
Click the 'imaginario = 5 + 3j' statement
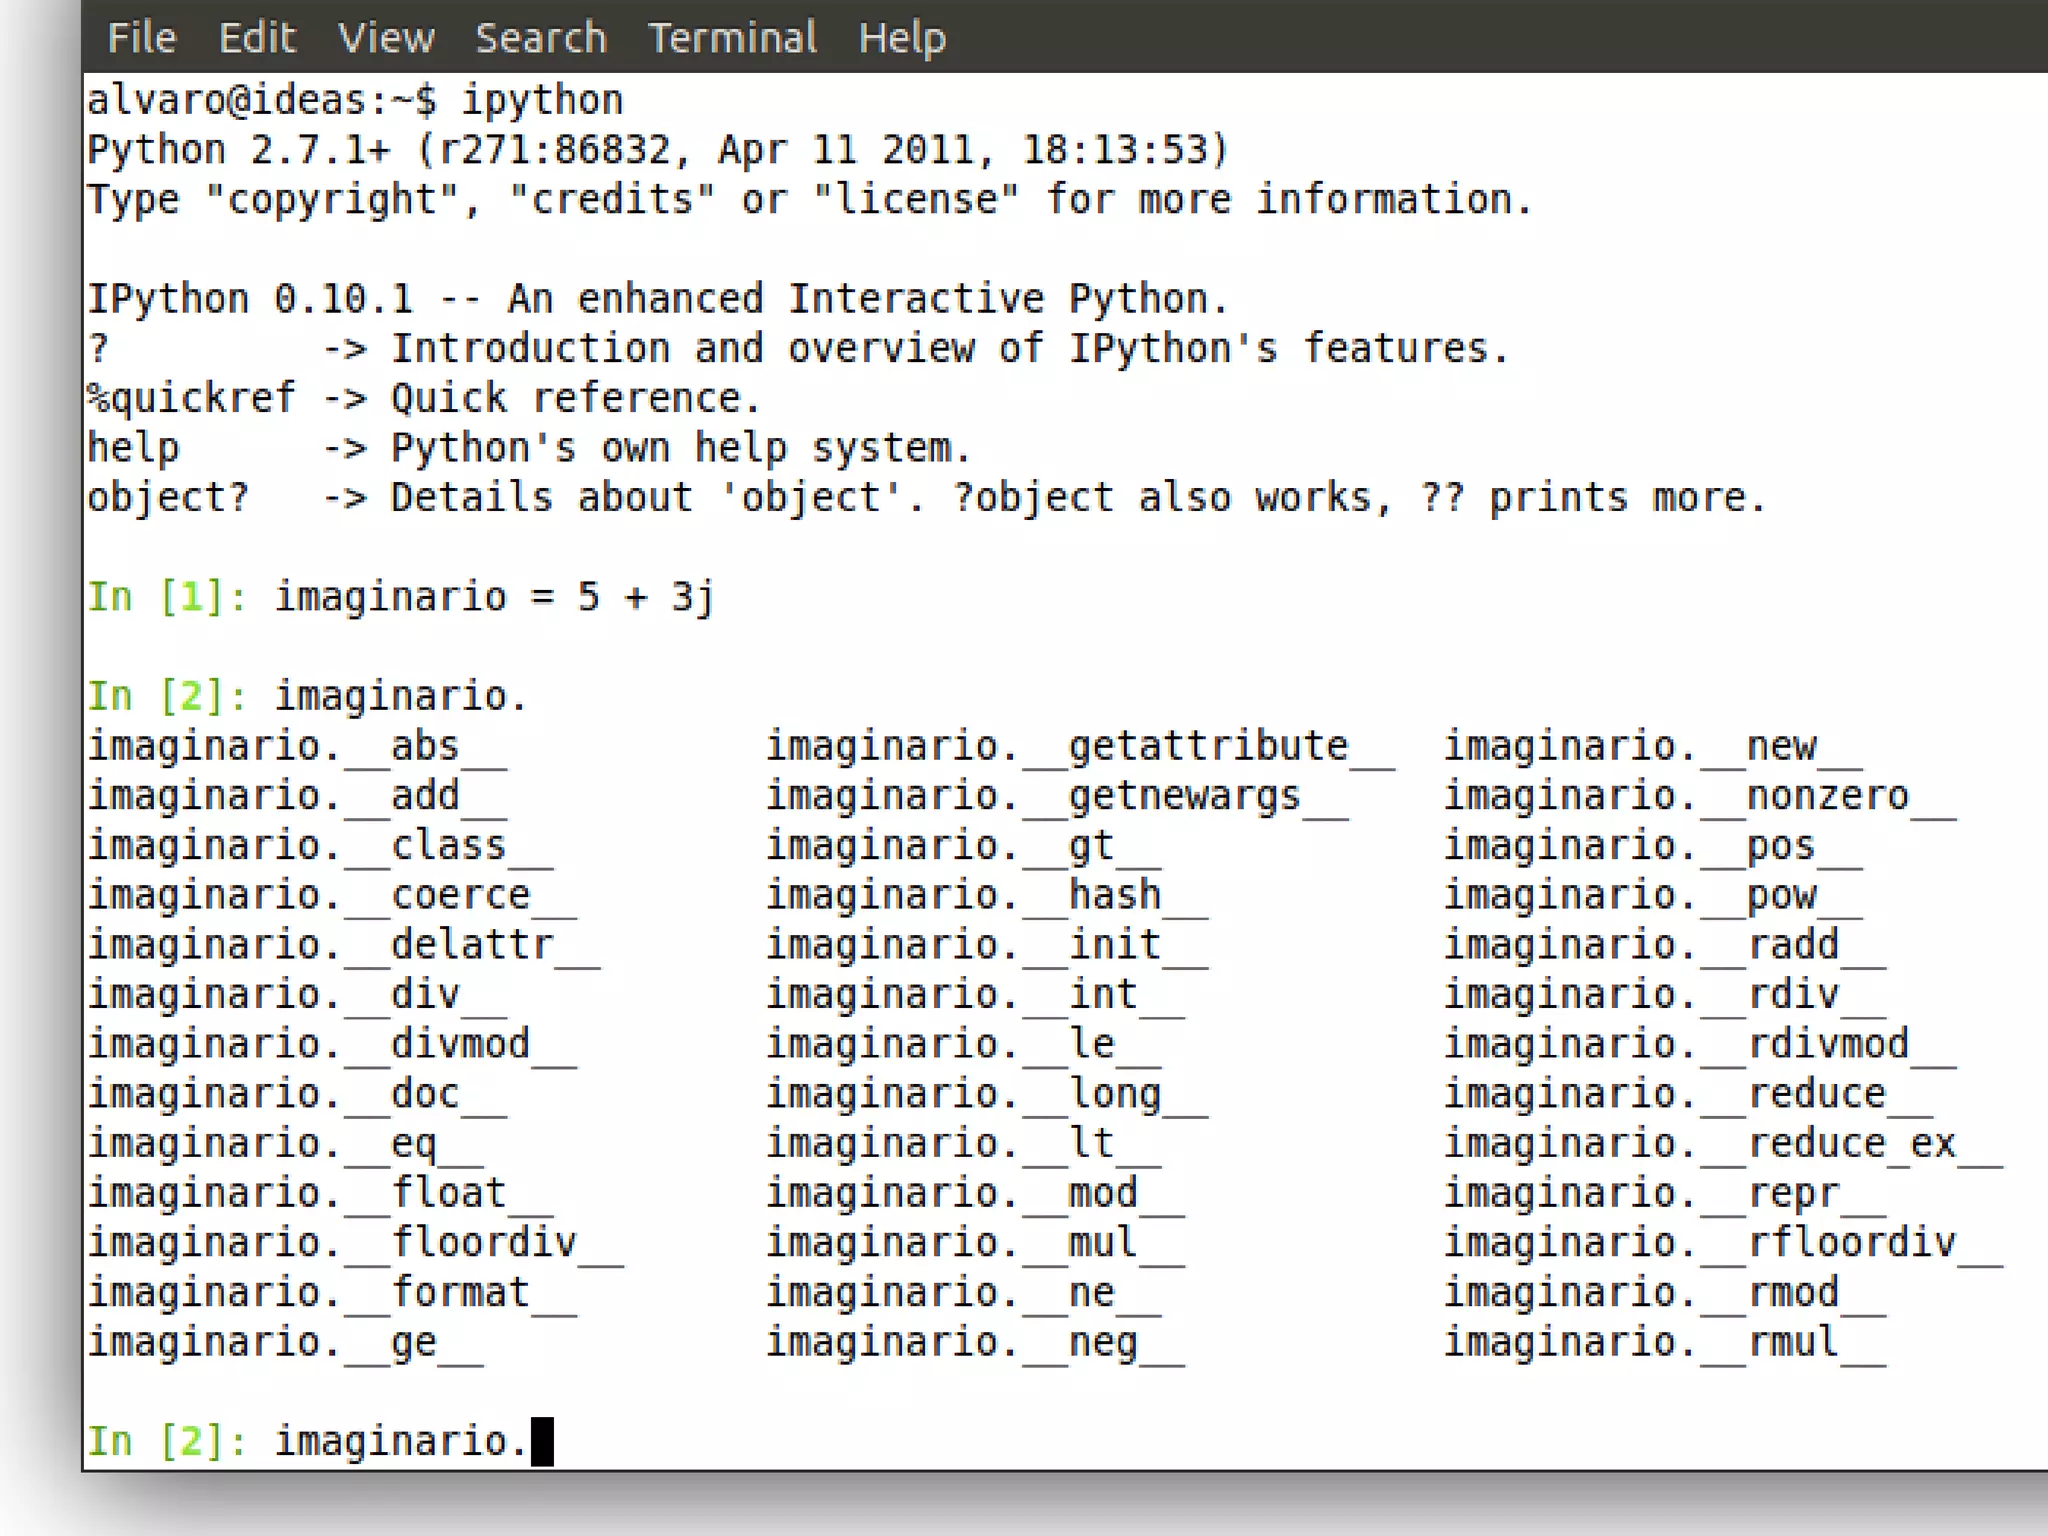(x=494, y=597)
